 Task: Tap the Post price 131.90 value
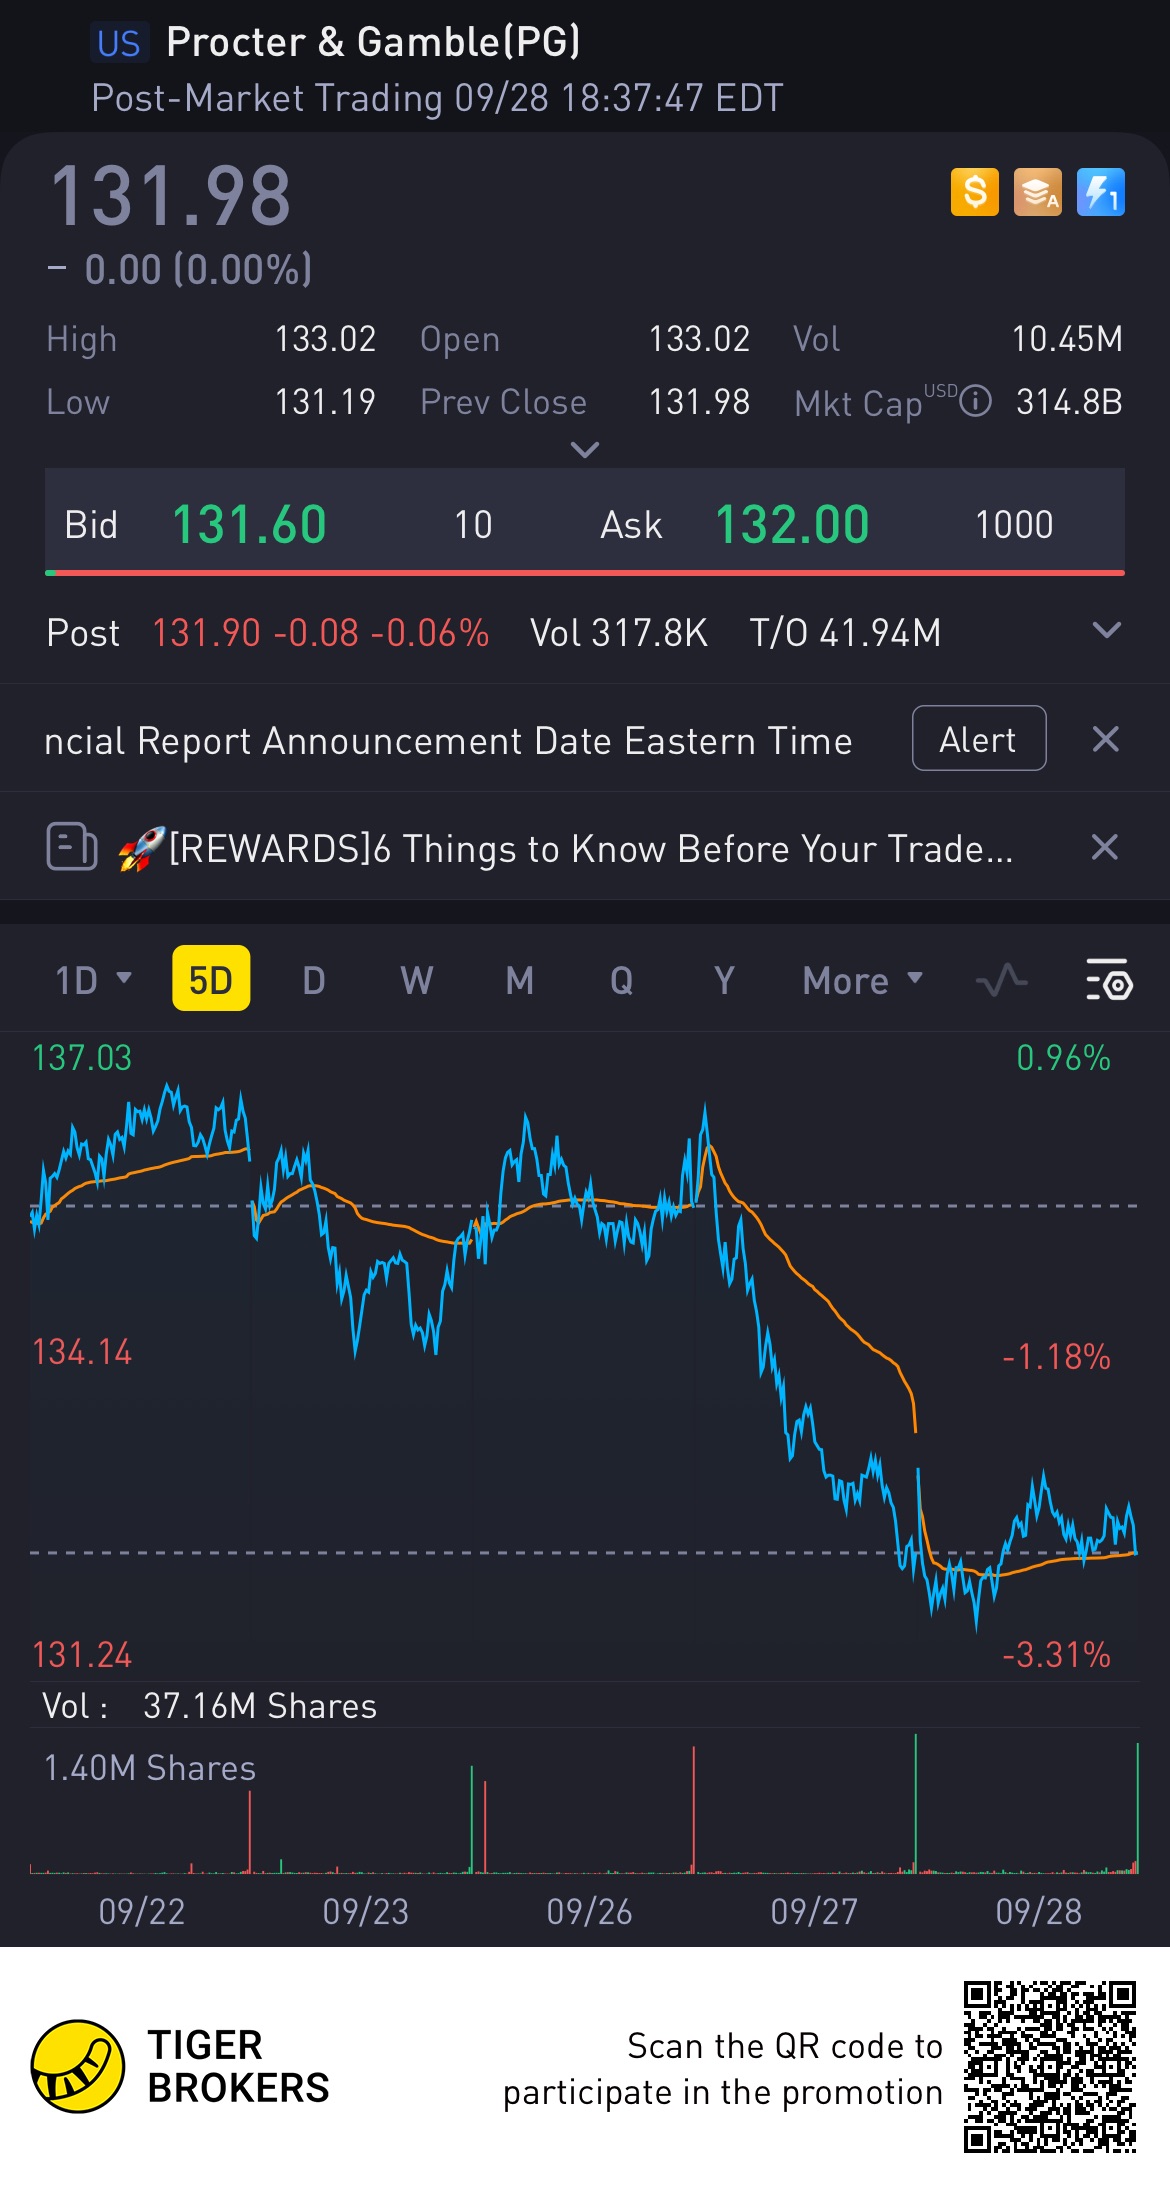pyautogui.click(x=206, y=633)
